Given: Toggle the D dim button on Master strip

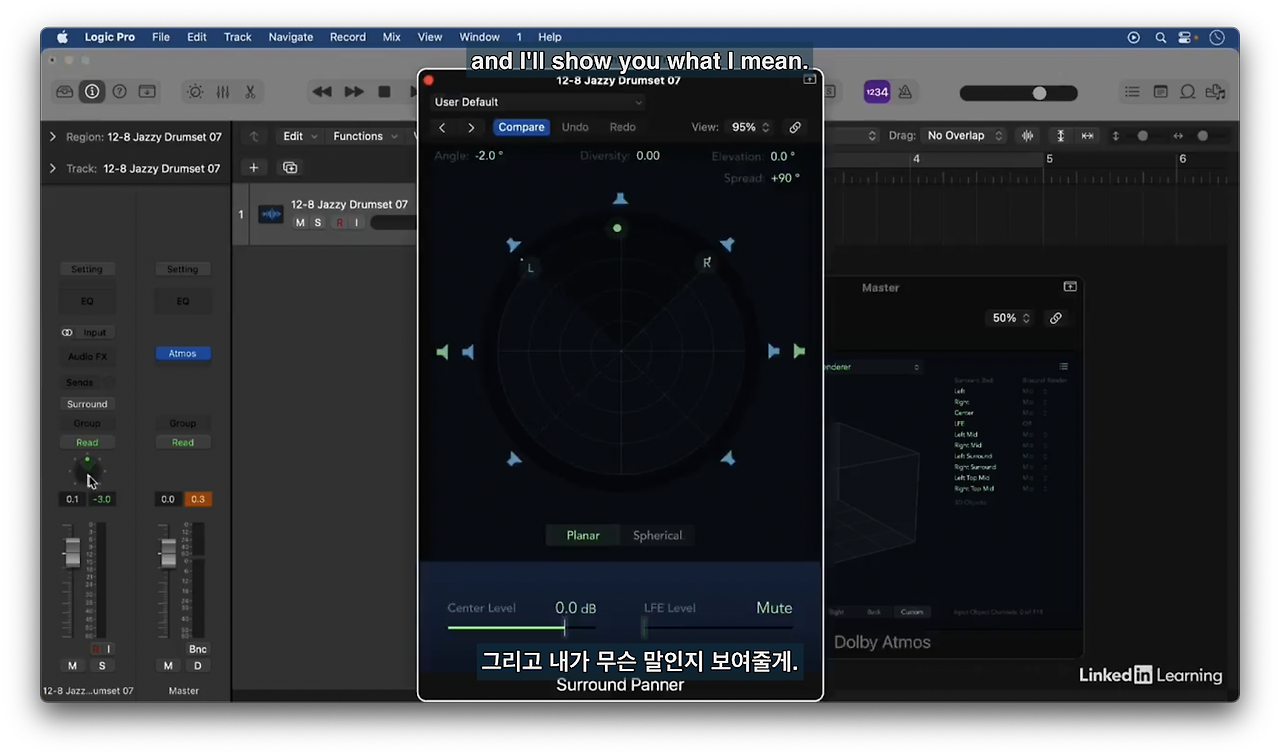Looking at the screenshot, I should [197, 666].
